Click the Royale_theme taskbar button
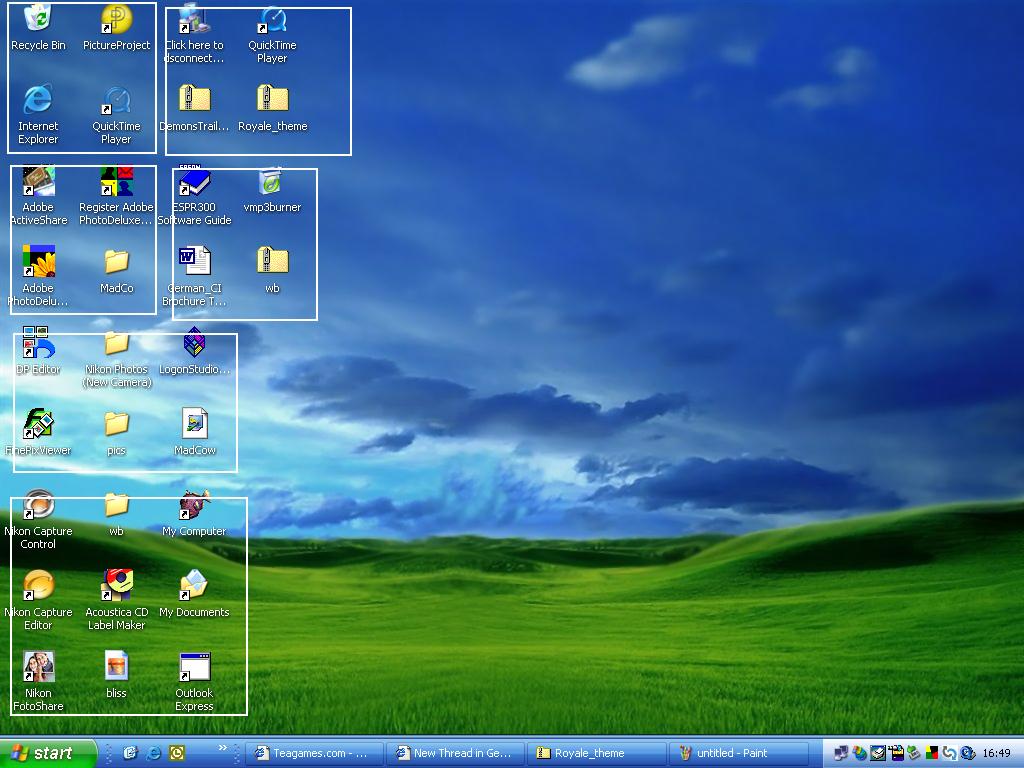 click(596, 753)
